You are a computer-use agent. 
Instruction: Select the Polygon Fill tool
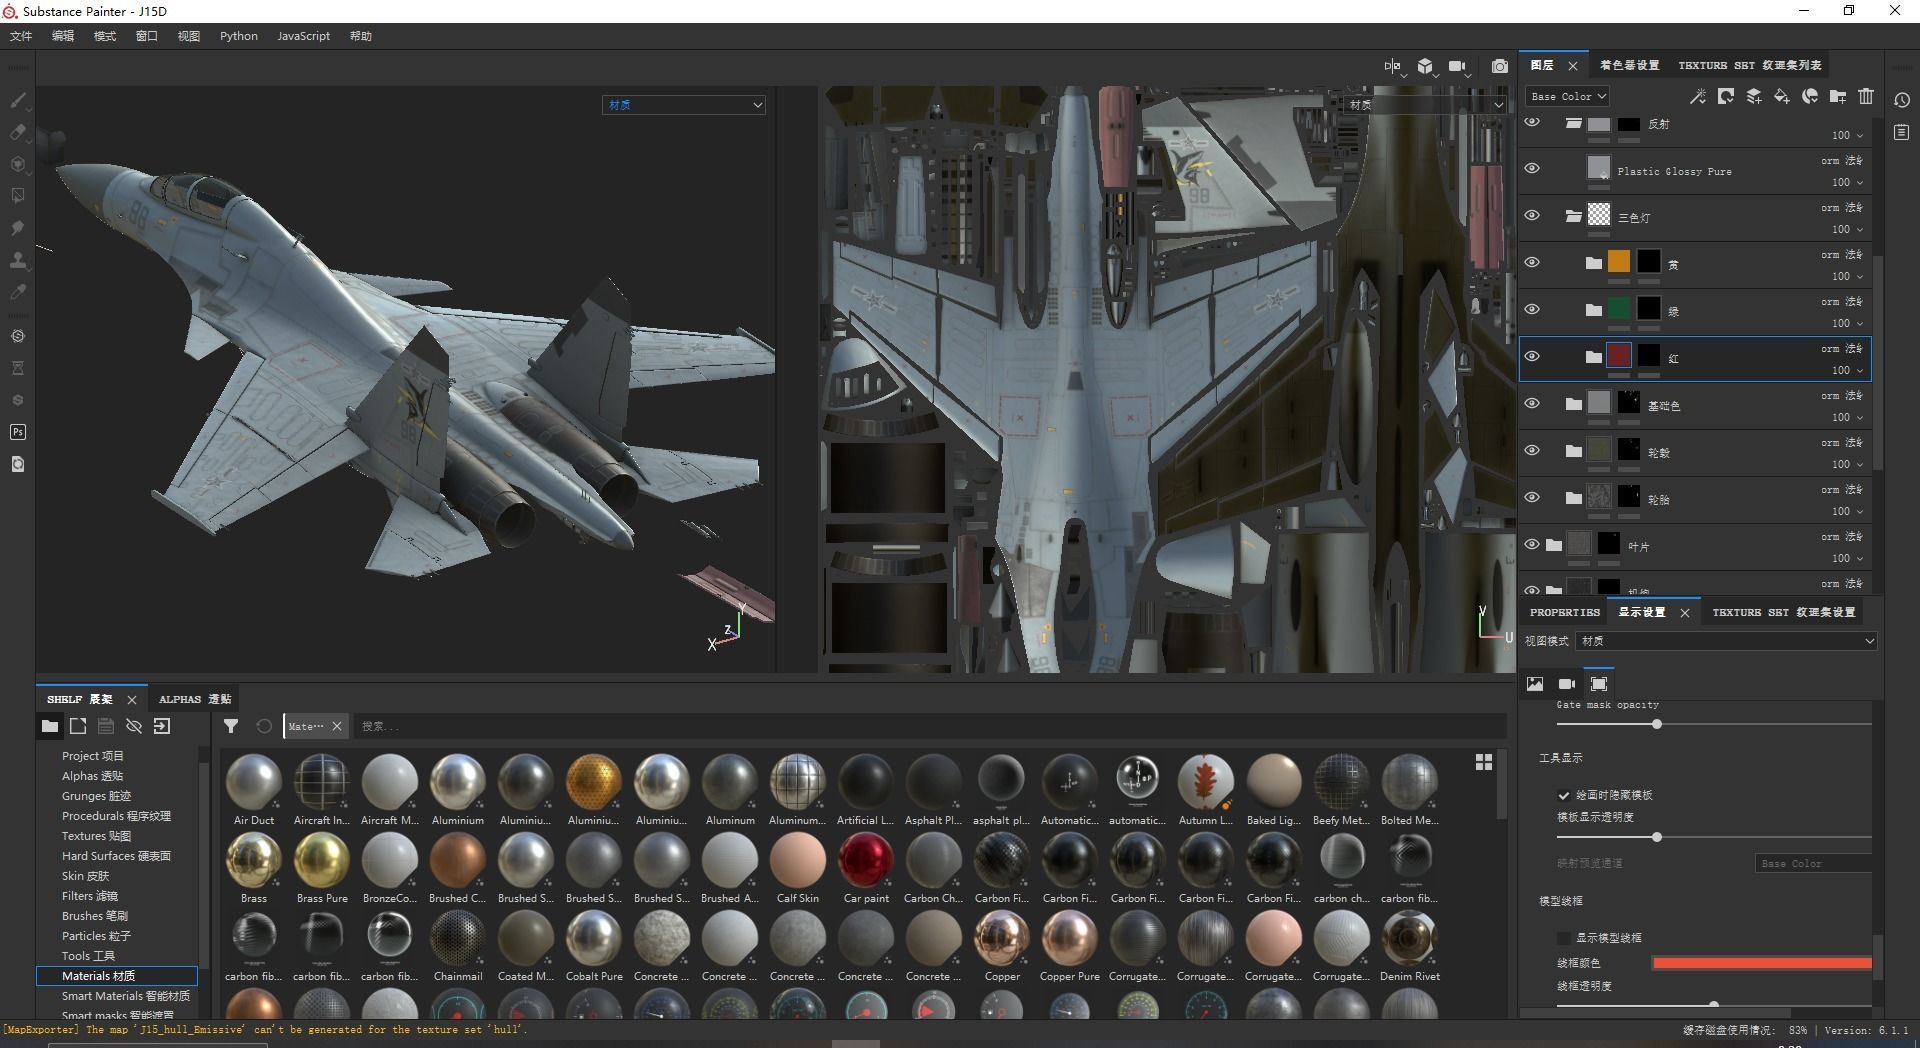(17, 196)
